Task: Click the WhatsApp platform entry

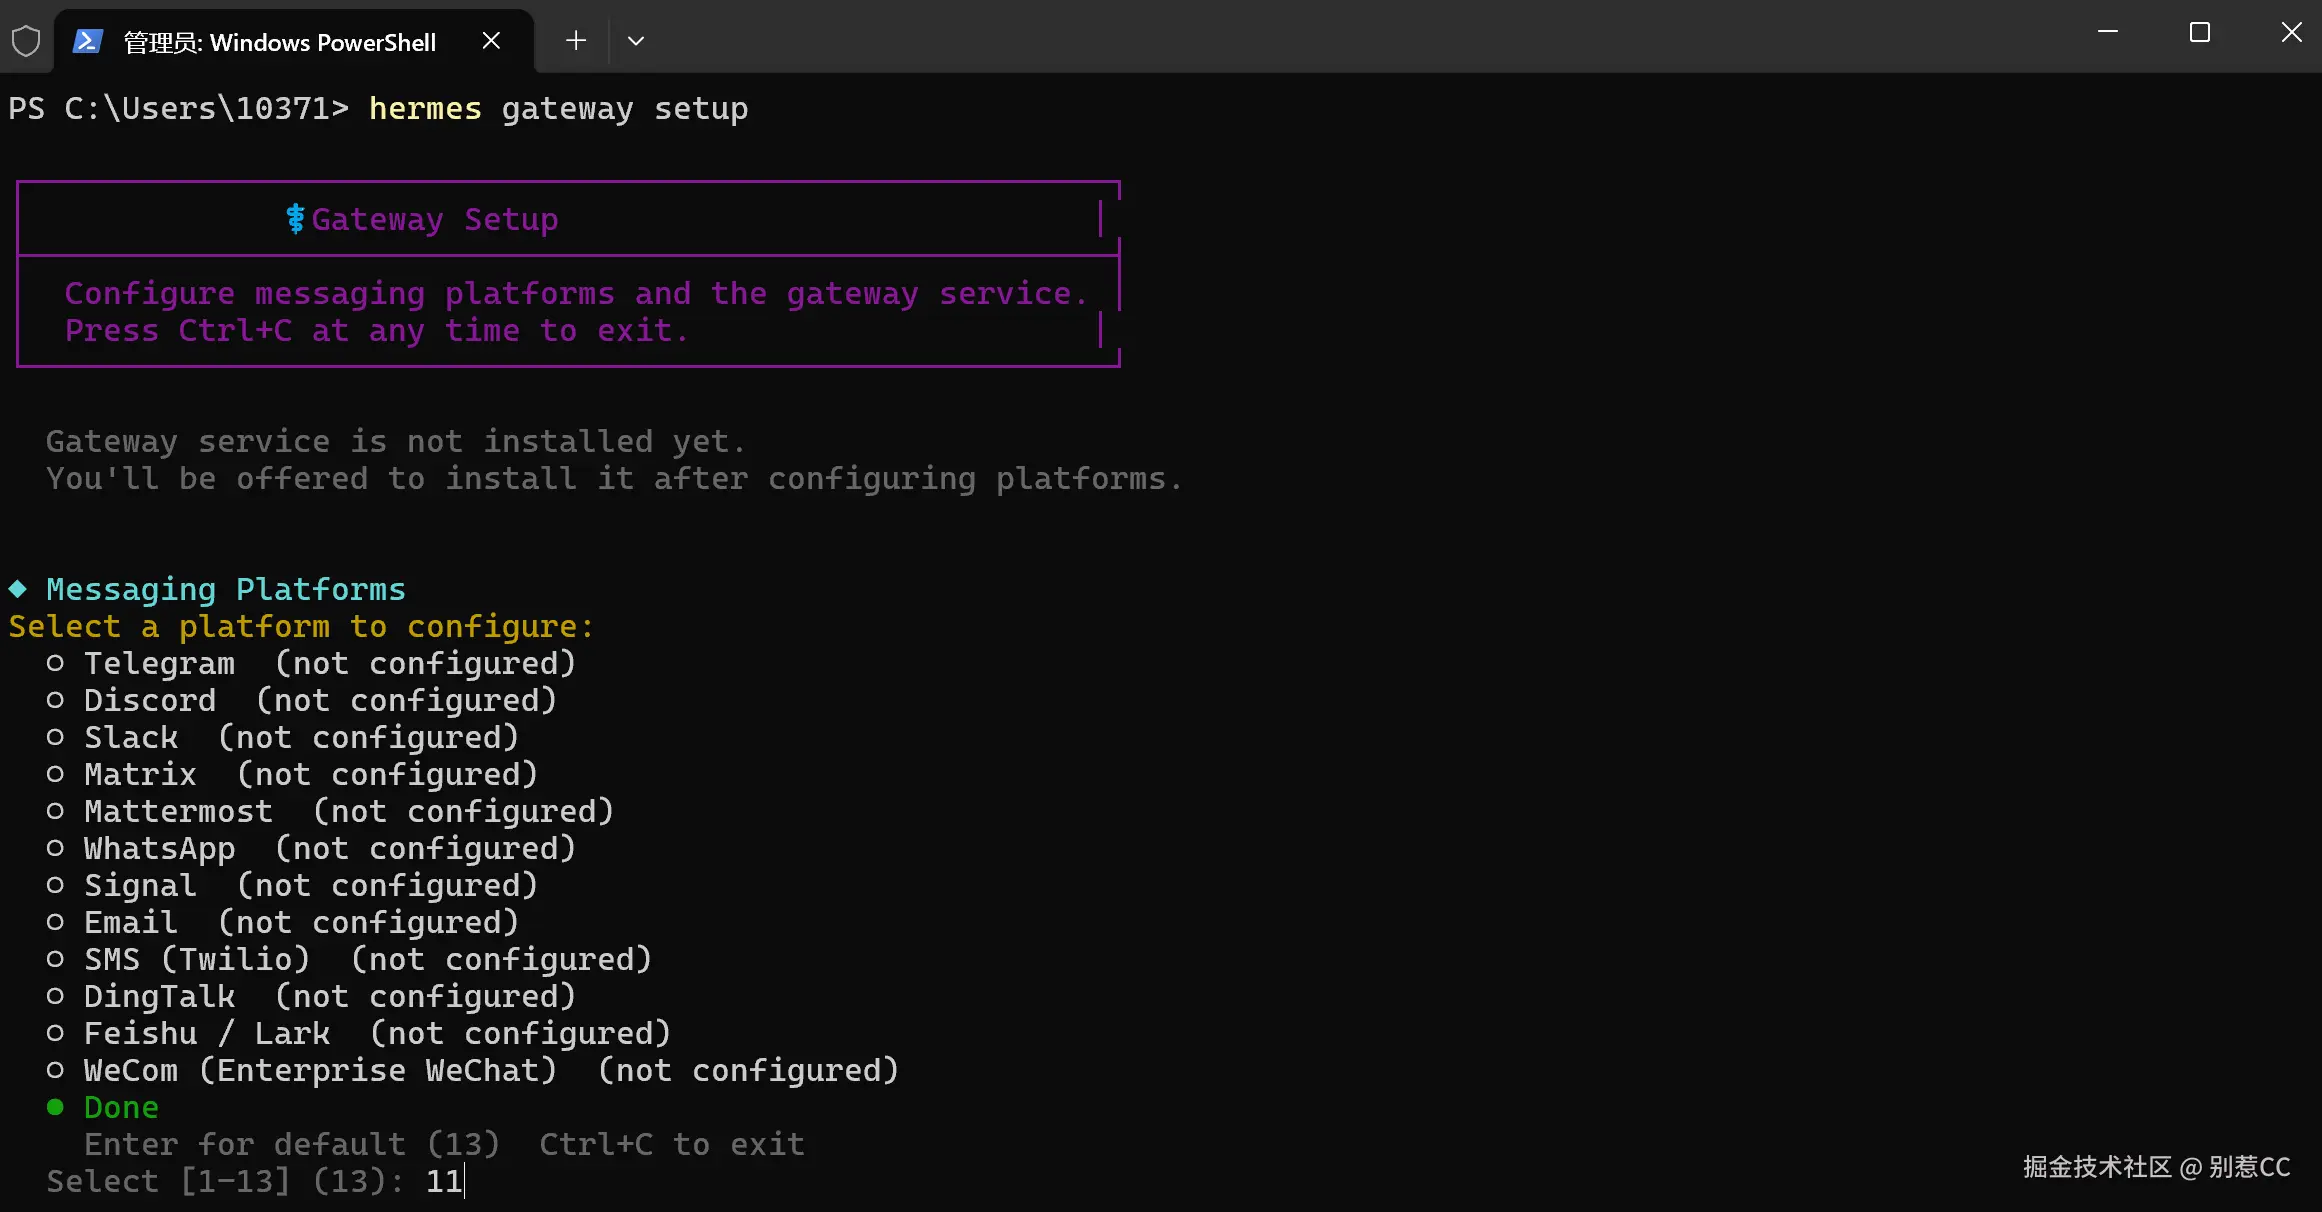Action: point(159,848)
